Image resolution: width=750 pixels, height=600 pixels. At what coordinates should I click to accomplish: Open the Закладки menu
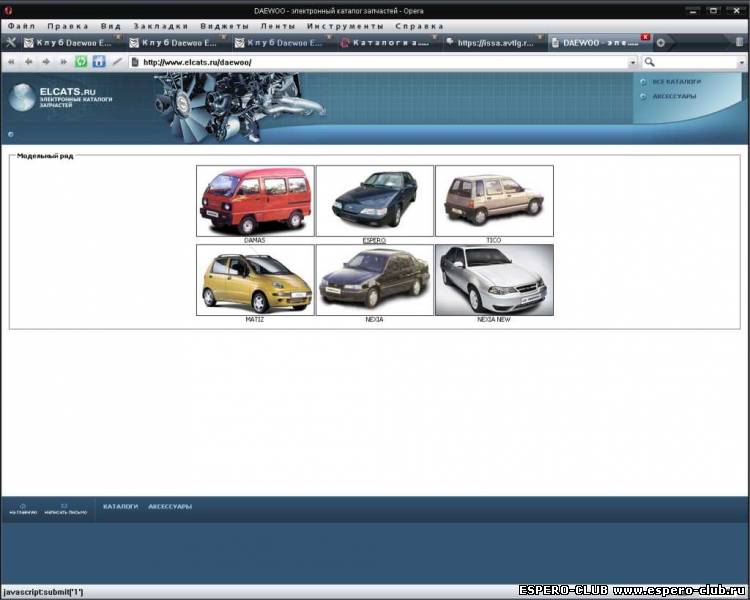(161, 26)
